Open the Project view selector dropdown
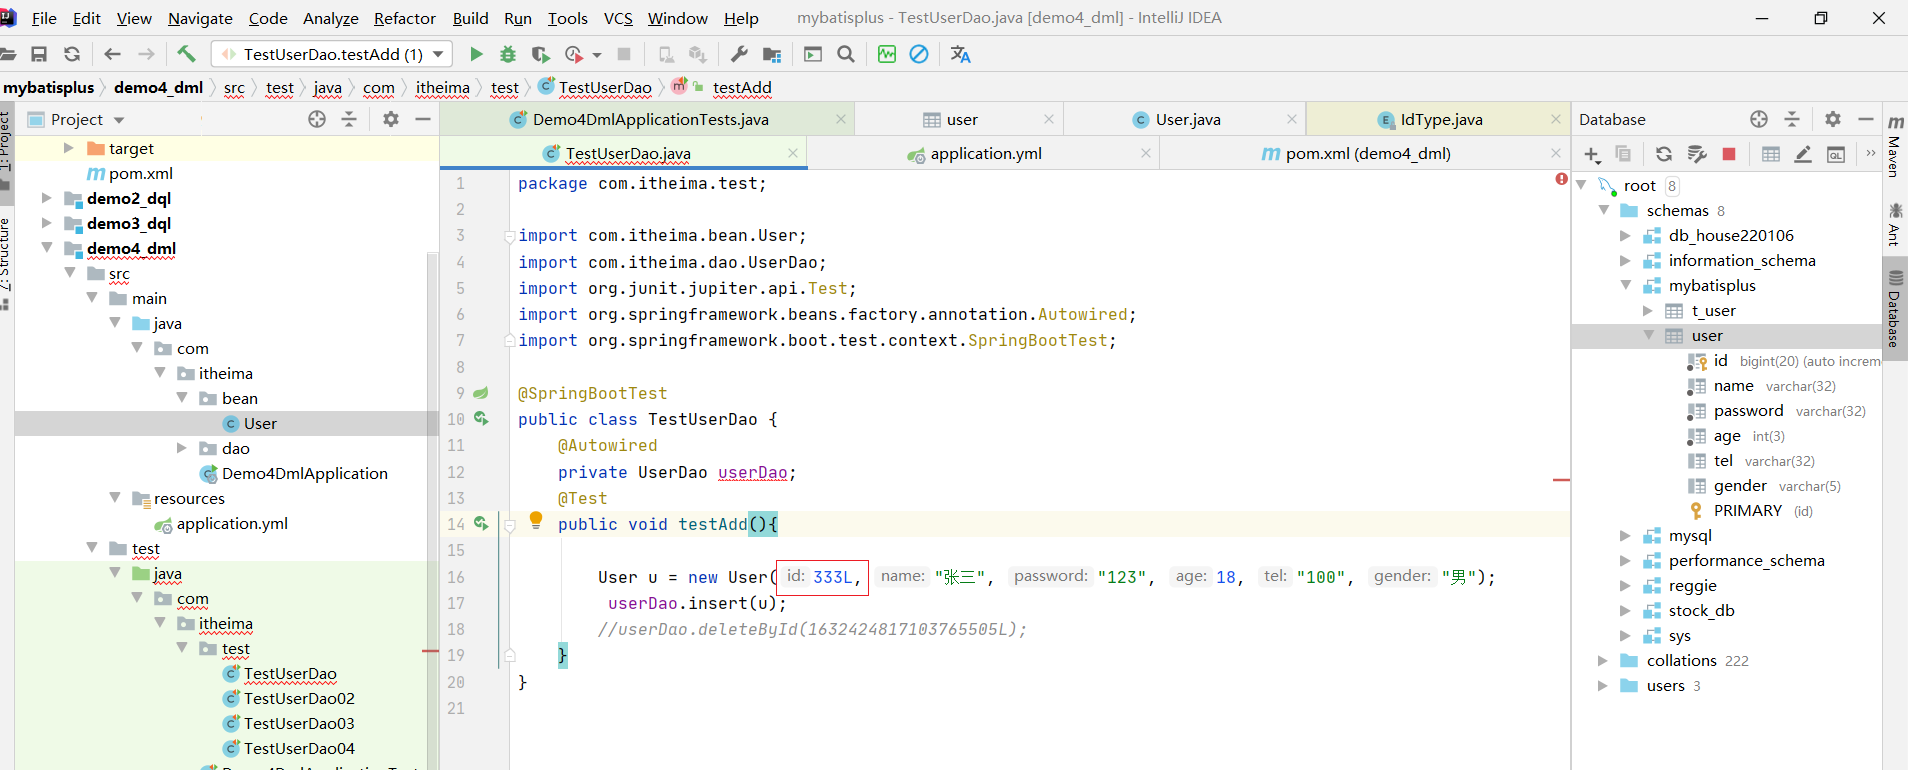The height and width of the screenshot is (770, 1908). pos(119,120)
